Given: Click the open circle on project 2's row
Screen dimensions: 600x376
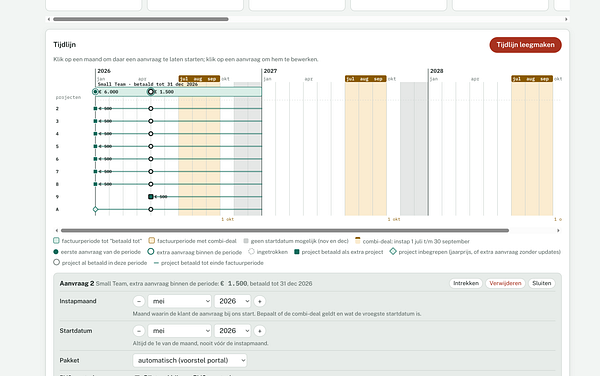Looking at the screenshot, I should [x=151, y=109].
